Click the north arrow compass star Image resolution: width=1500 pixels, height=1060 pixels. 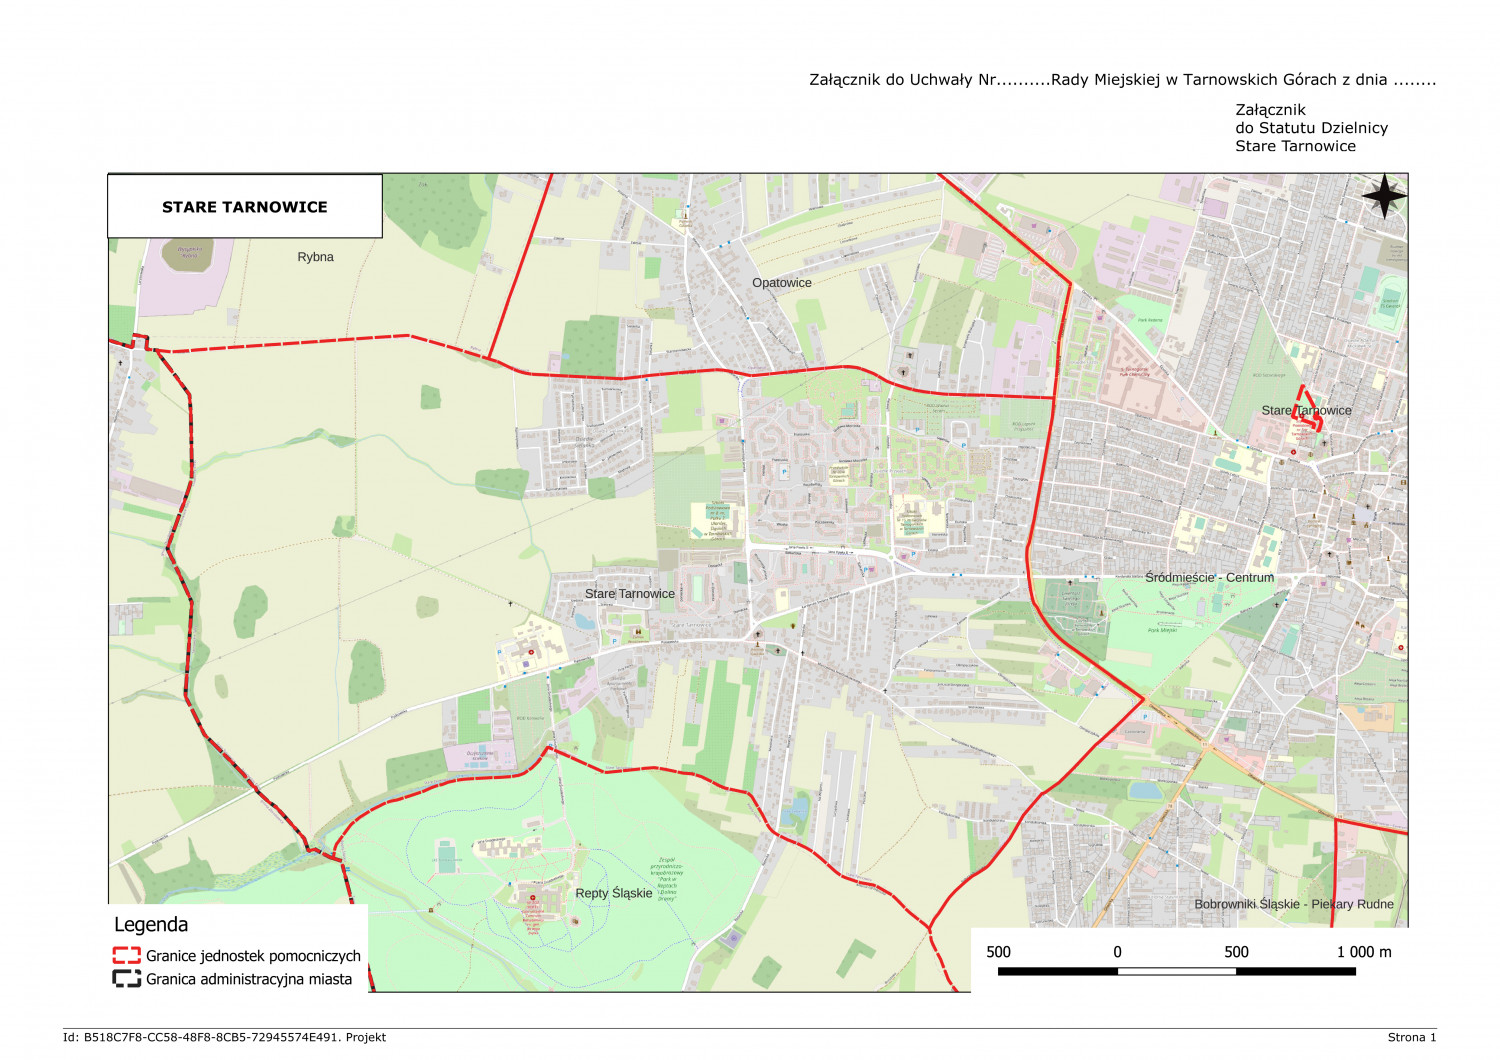pyautogui.click(x=1384, y=196)
